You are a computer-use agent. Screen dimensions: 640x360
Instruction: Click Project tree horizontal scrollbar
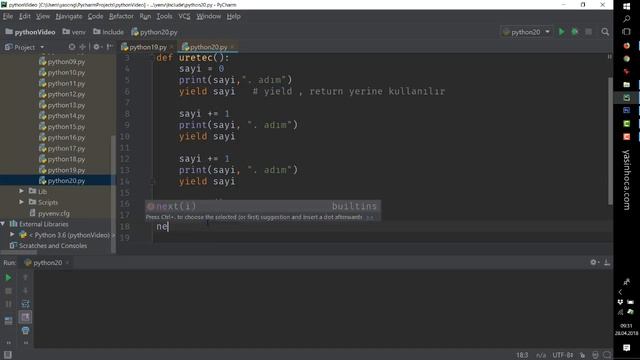[x=18, y=252]
